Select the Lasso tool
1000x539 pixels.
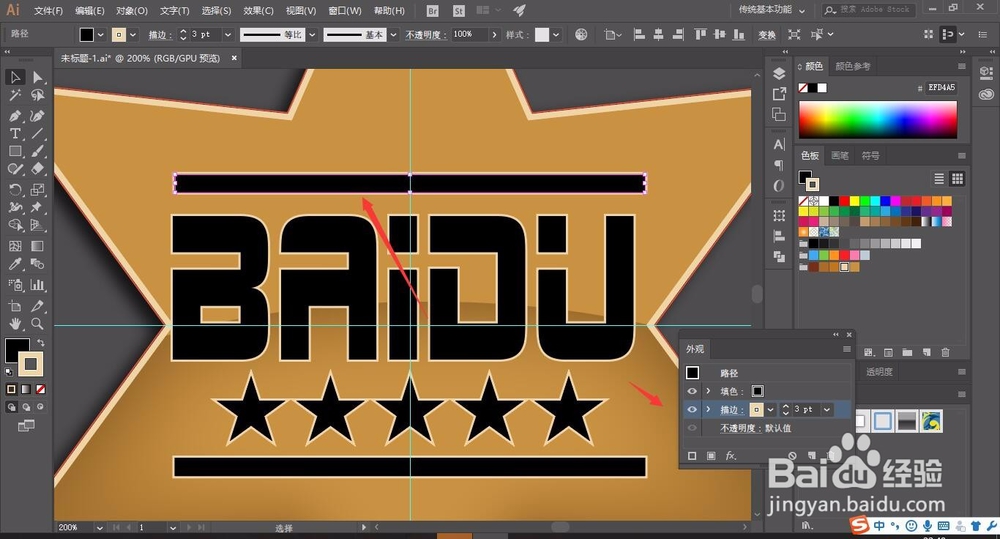coord(38,96)
